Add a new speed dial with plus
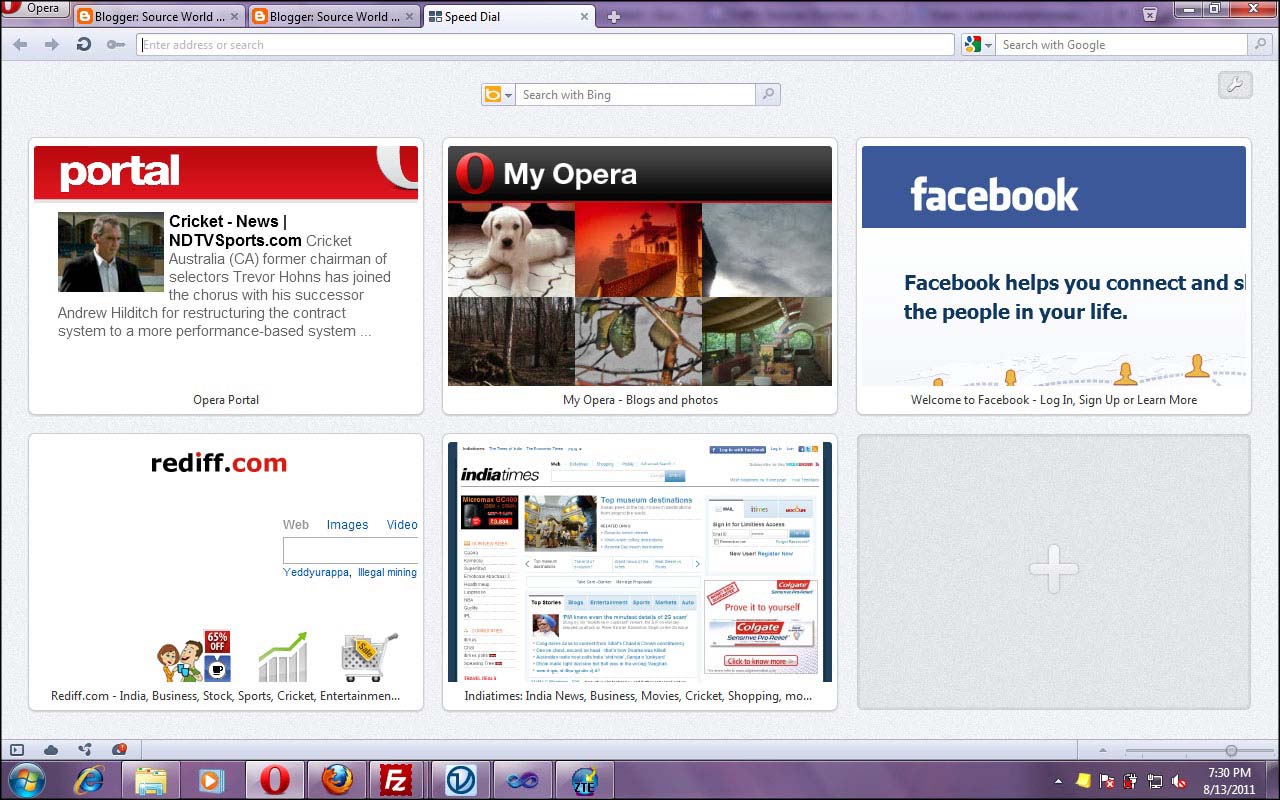The width and height of the screenshot is (1280, 800). click(1054, 572)
